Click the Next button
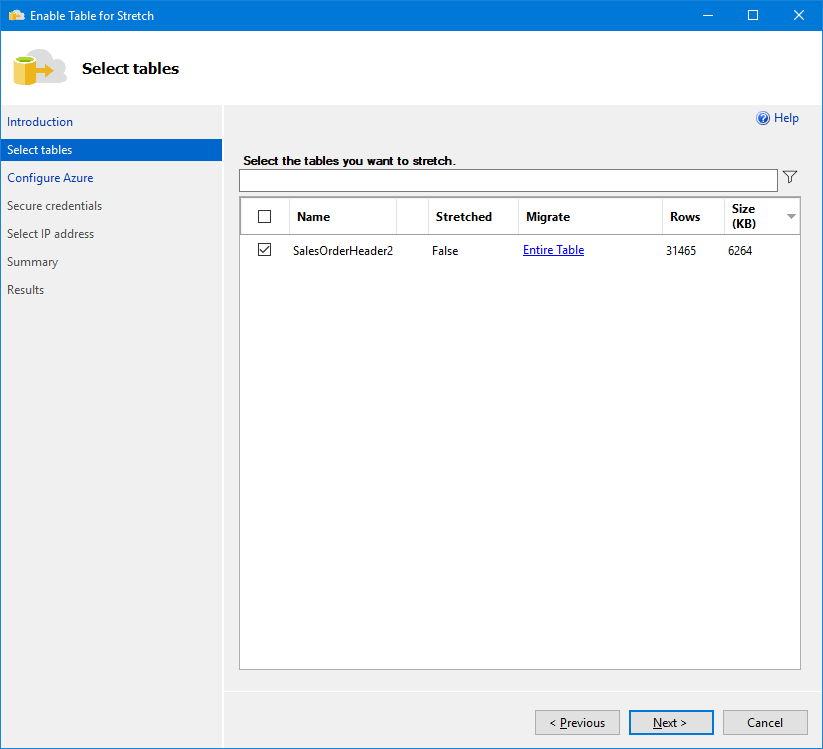The height and width of the screenshot is (749, 823). tap(671, 723)
